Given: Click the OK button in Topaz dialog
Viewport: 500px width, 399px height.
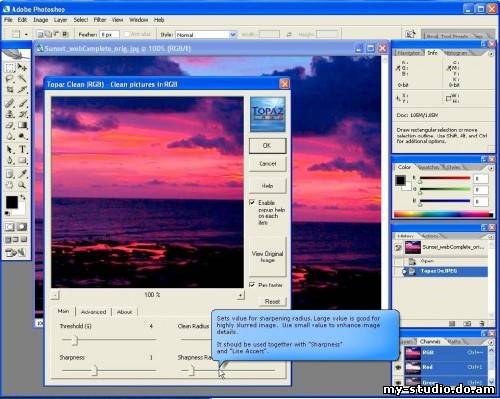Looking at the screenshot, I should [x=267, y=146].
